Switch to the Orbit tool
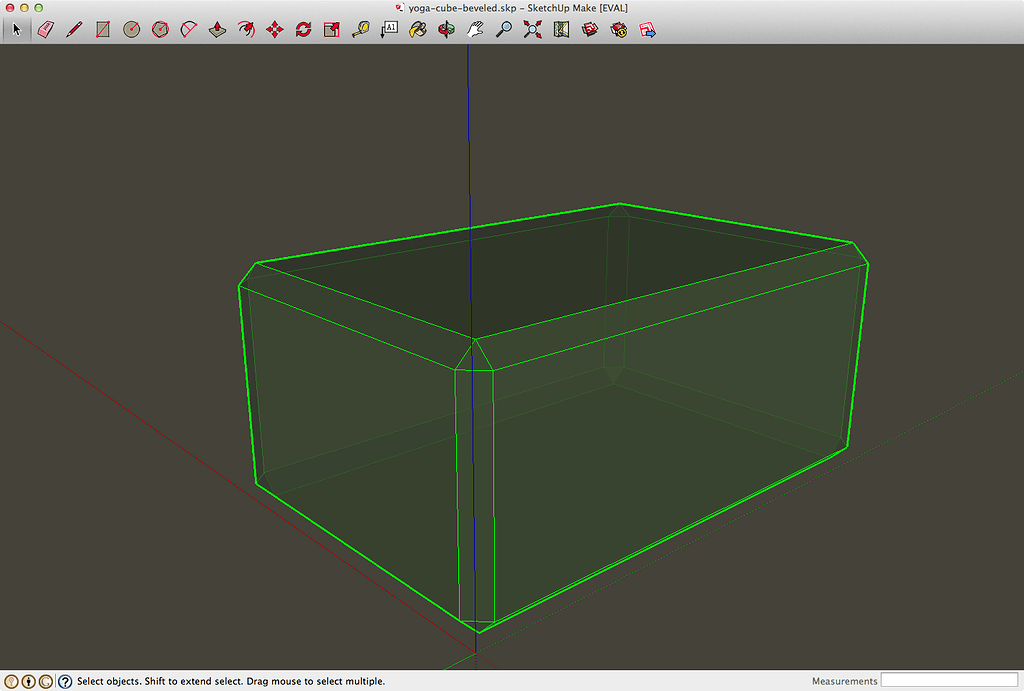1024x691 pixels. pos(446,29)
